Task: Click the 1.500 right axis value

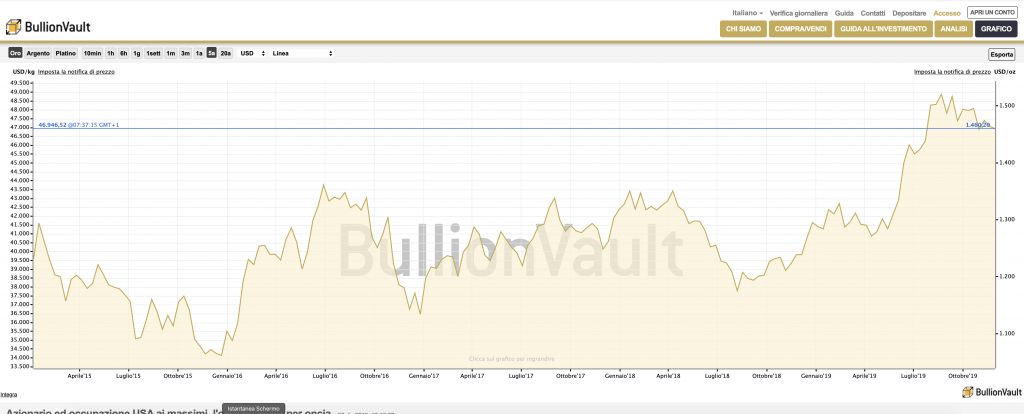Action: tap(1005, 105)
